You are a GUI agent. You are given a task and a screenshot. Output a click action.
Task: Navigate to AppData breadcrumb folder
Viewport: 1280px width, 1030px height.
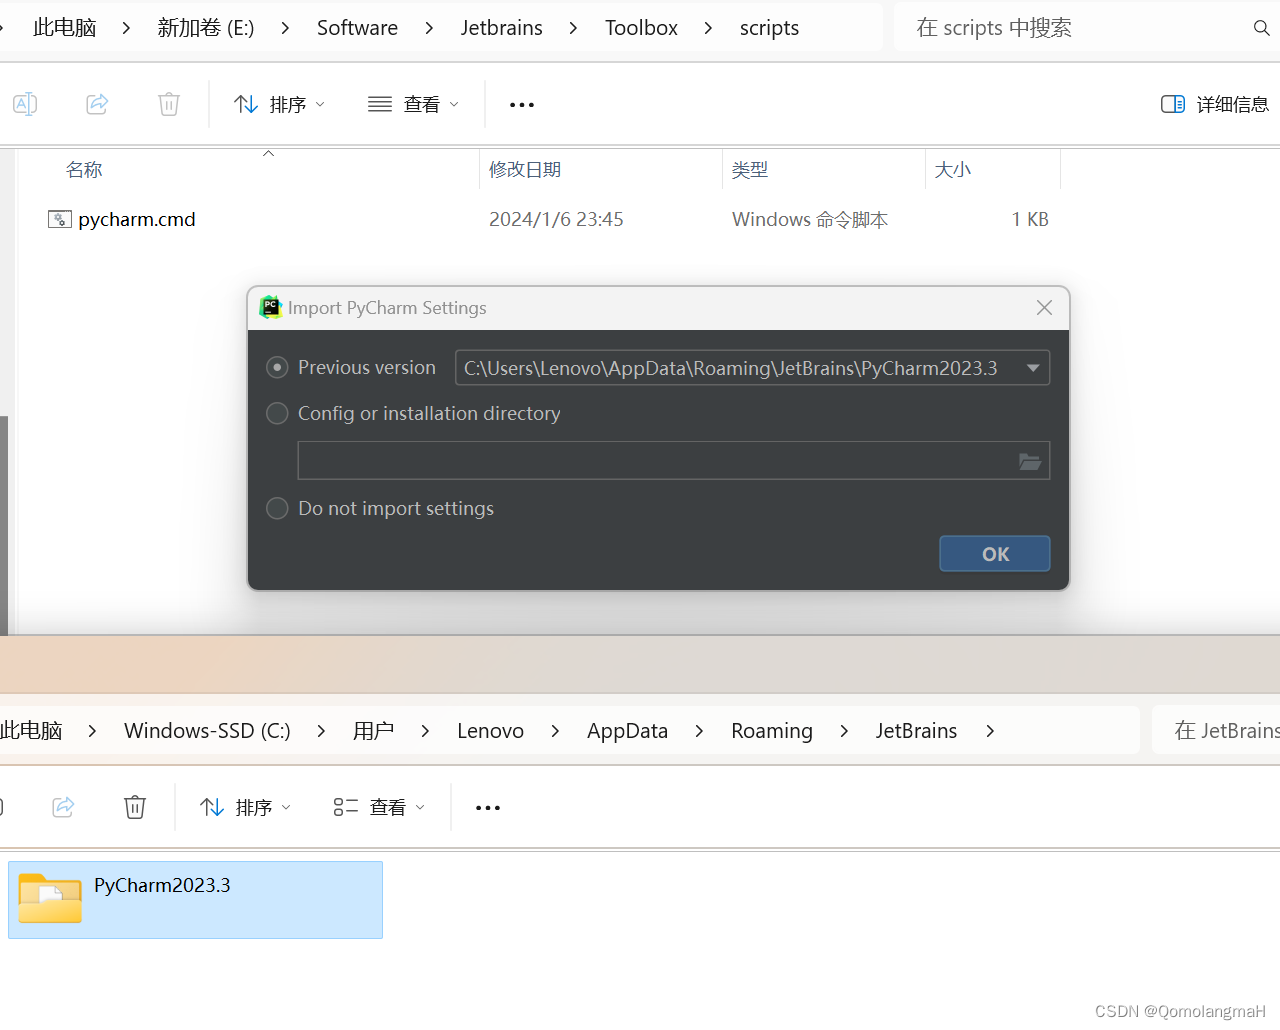[627, 731]
